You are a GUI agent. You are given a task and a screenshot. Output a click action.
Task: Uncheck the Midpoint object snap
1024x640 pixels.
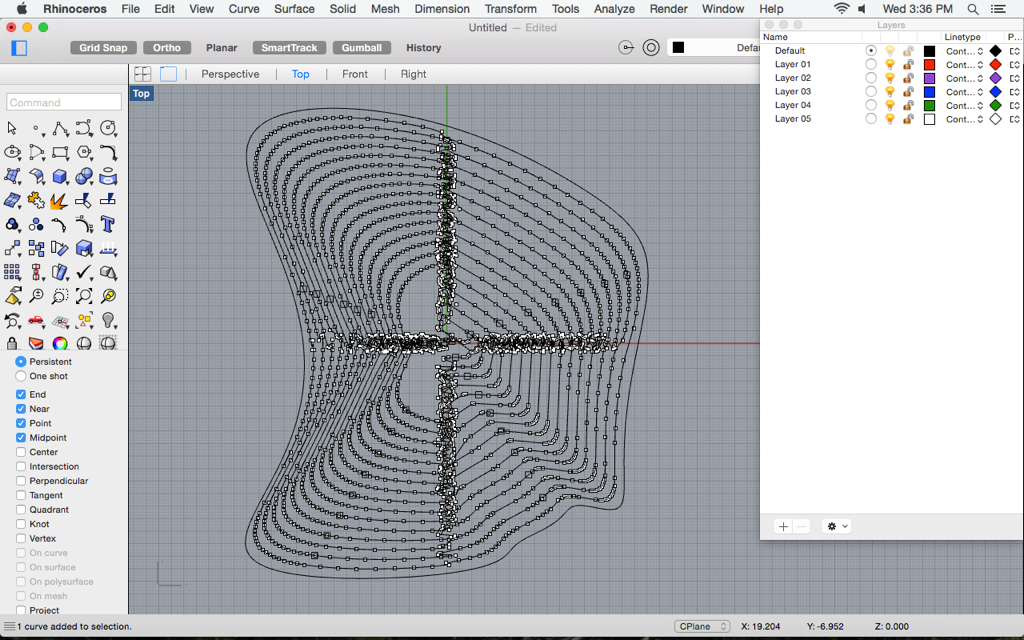21,438
